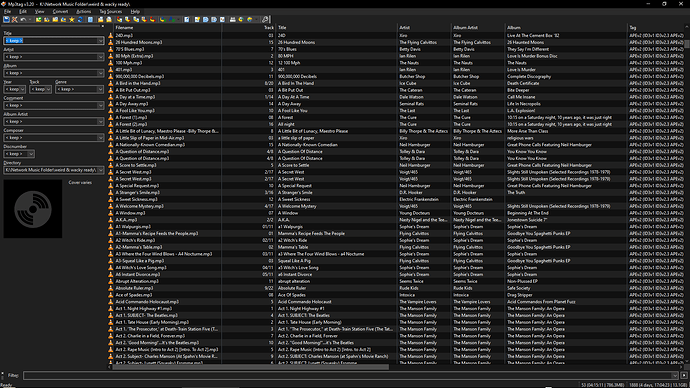Expand the Album Artist field dropdown
The height and width of the screenshot is (388, 690).
click(x=100, y=121)
